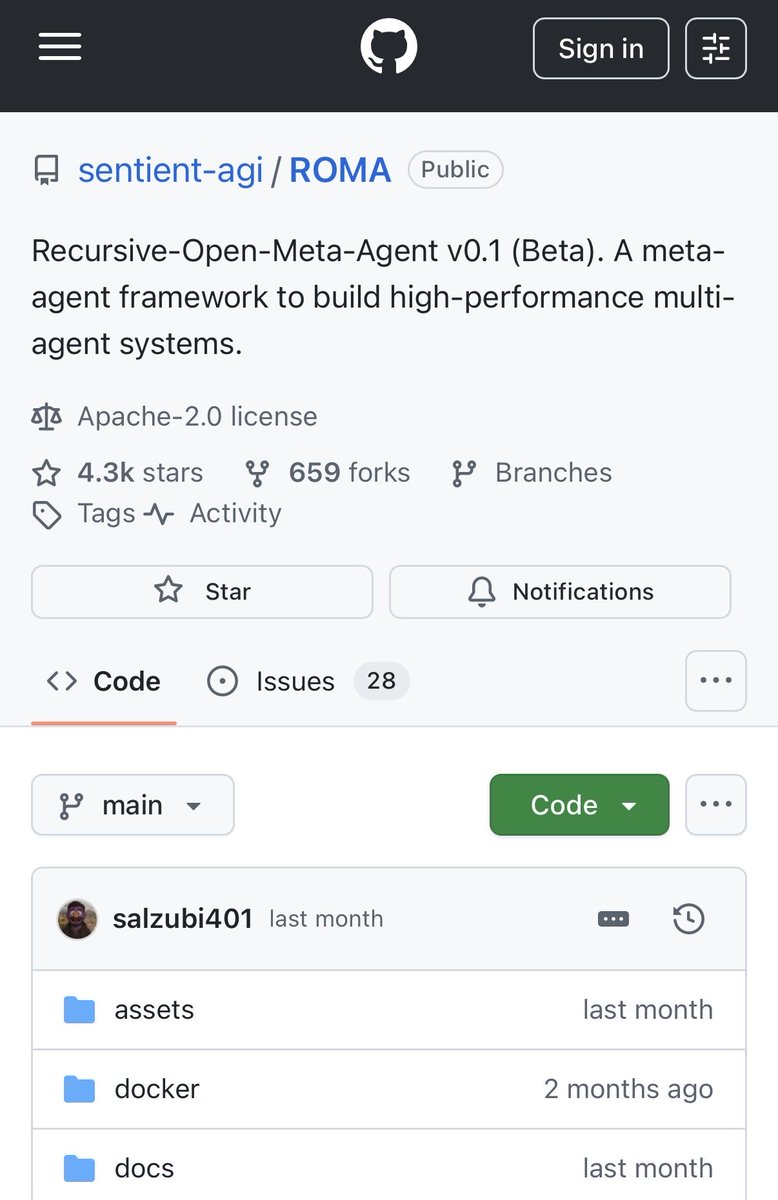Open the docs folder

(144, 1168)
